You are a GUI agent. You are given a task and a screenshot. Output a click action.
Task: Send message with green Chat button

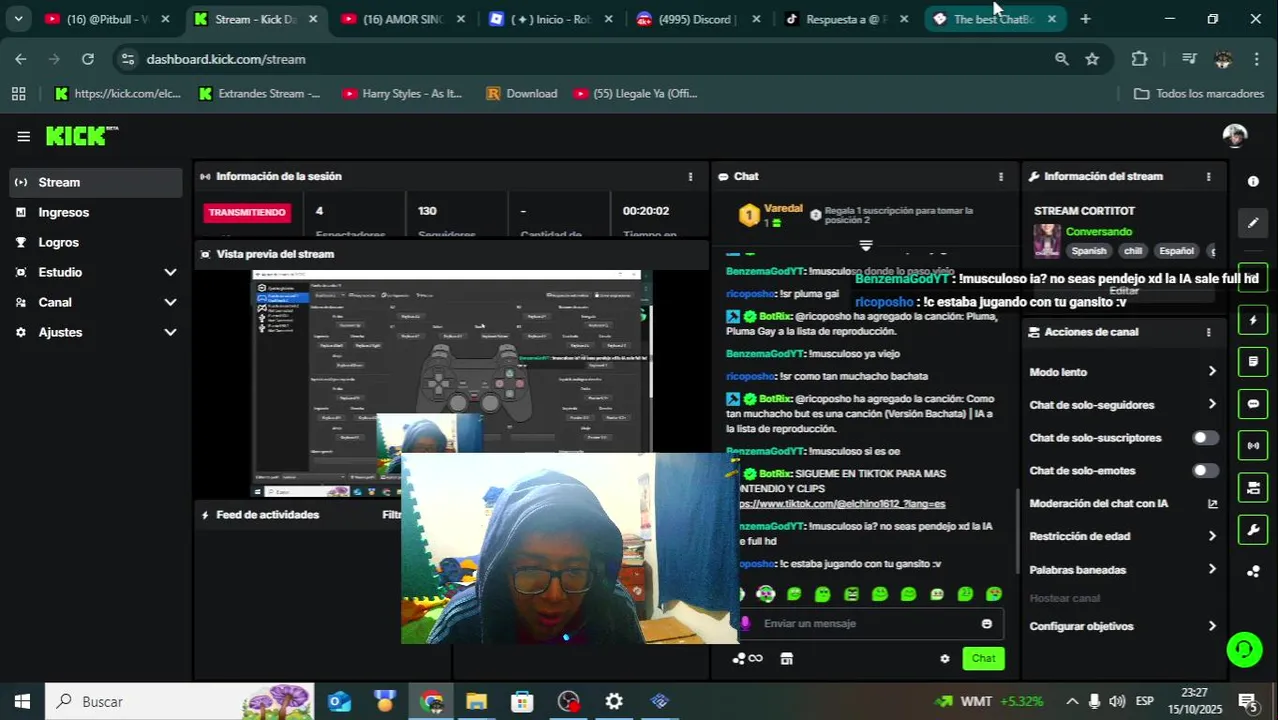[984, 658]
